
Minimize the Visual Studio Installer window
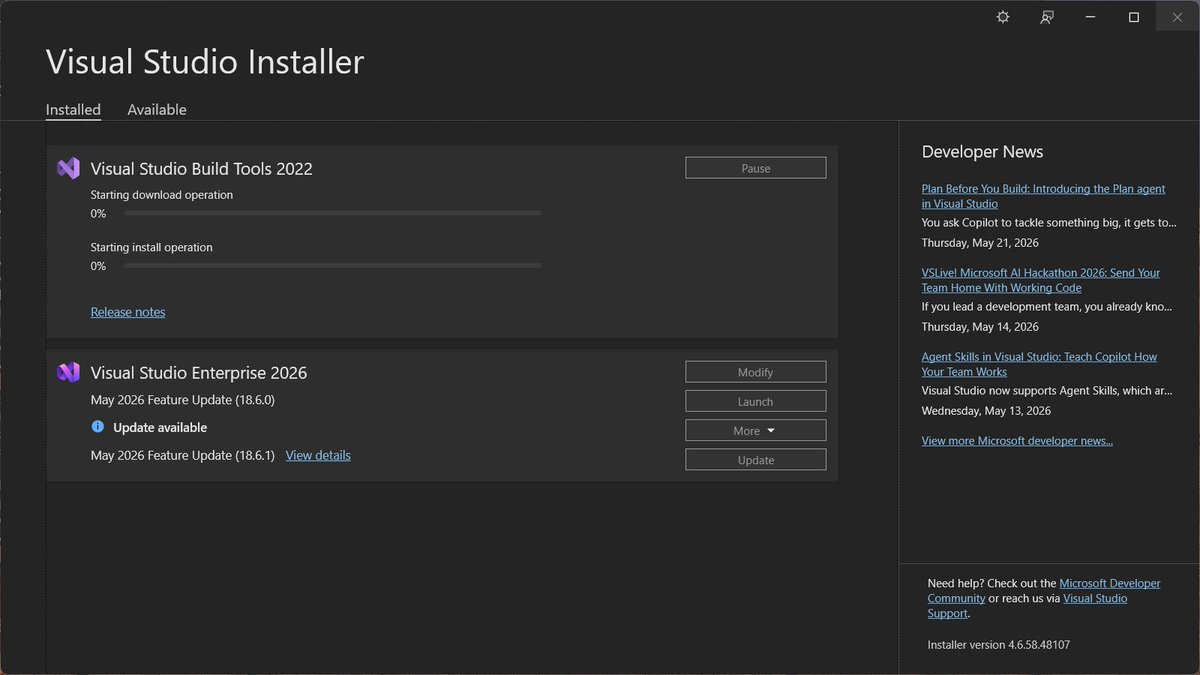click(x=1090, y=17)
